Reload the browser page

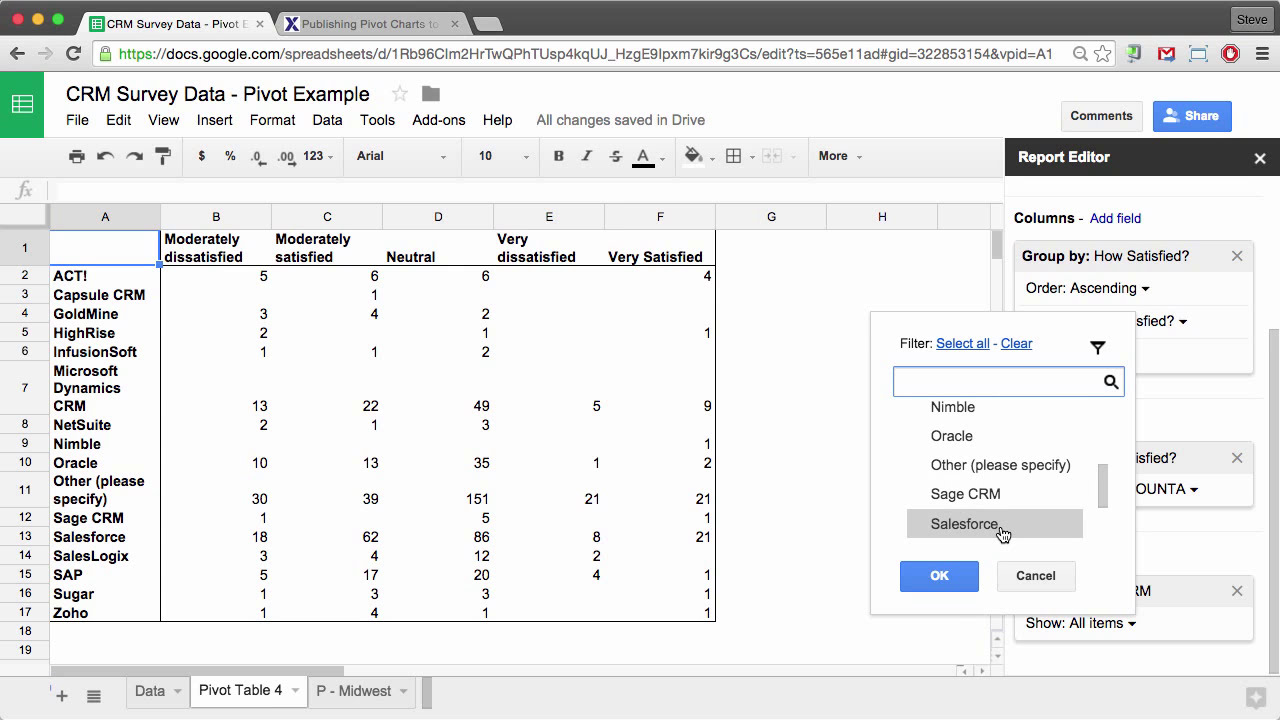[x=73, y=54]
